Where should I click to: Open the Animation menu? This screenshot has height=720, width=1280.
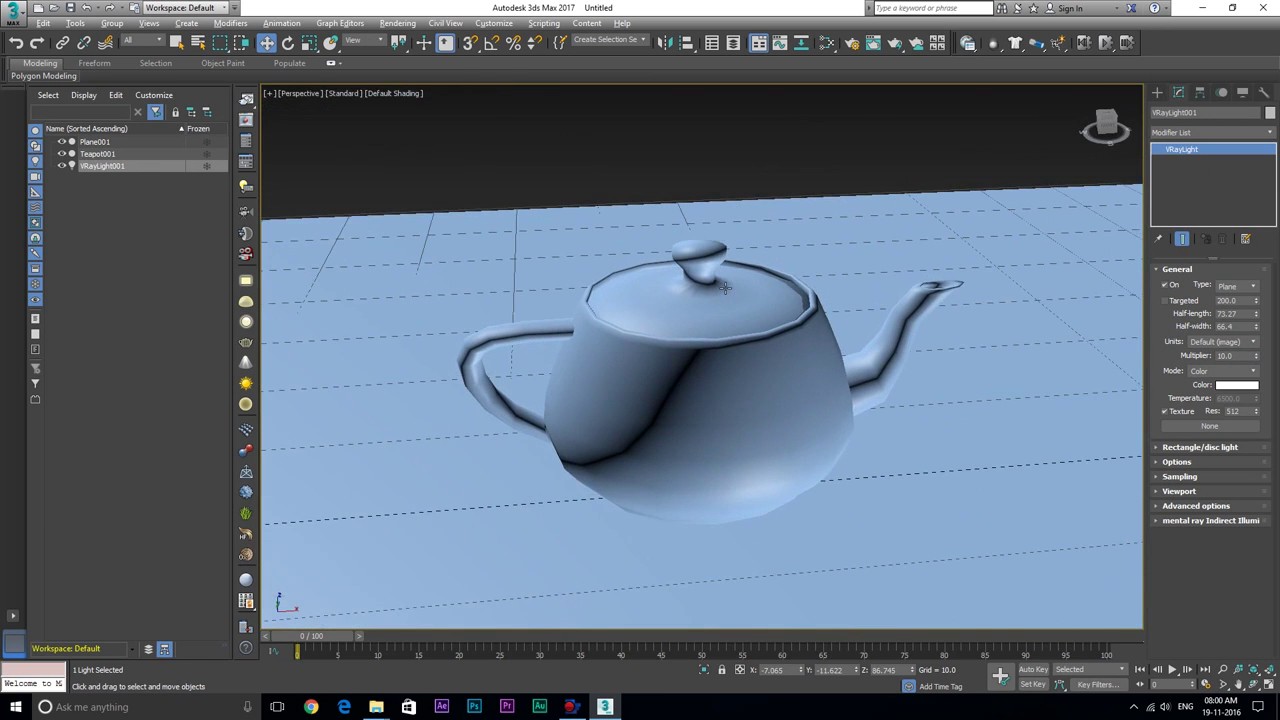[x=281, y=23]
